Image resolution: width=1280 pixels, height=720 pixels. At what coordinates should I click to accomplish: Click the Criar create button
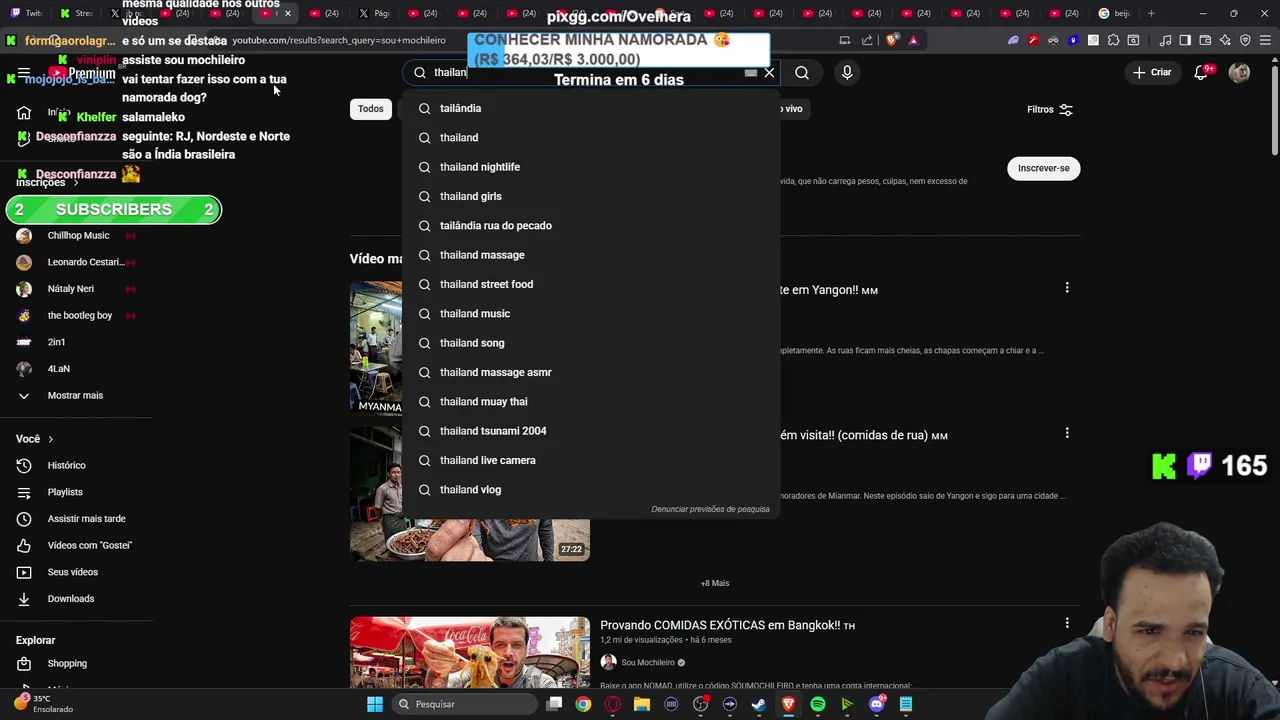(1152, 72)
